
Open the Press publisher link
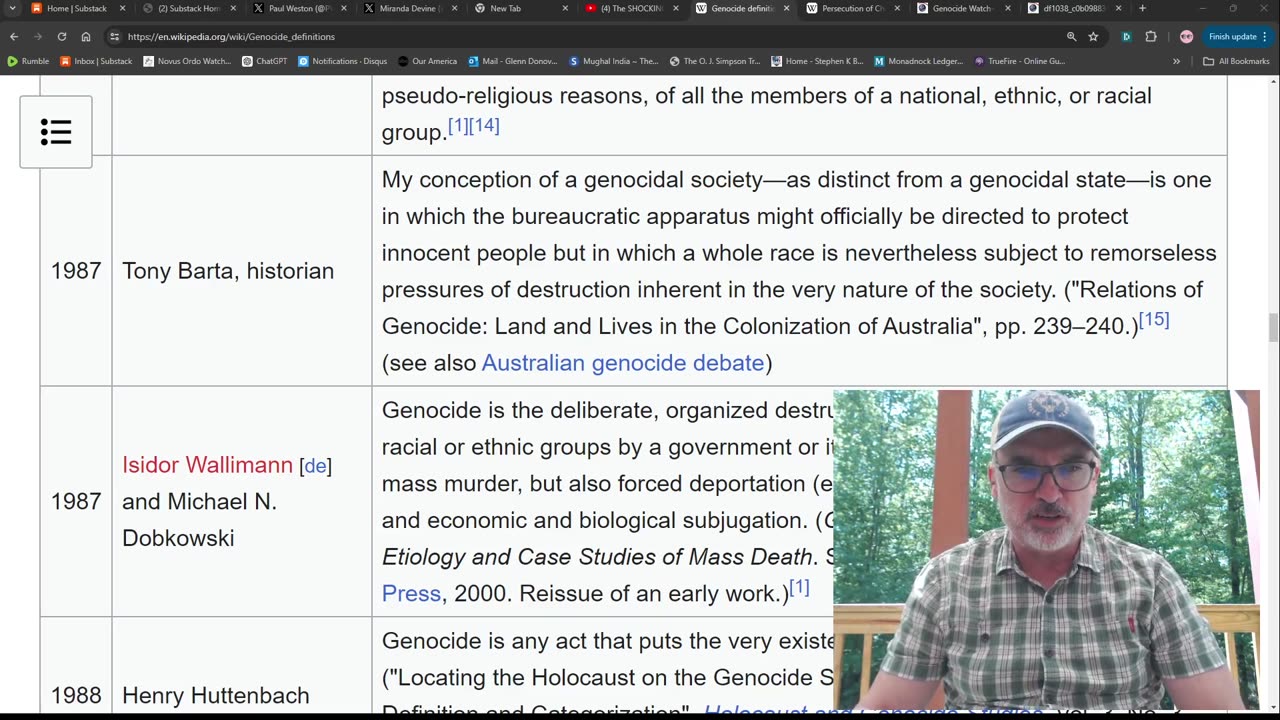pyautogui.click(x=411, y=594)
